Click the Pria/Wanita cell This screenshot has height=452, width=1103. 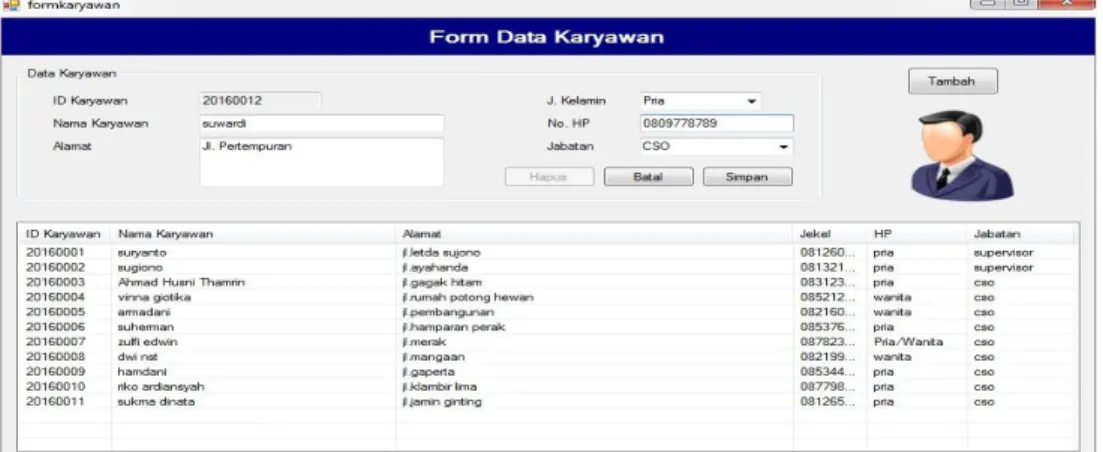click(x=907, y=342)
